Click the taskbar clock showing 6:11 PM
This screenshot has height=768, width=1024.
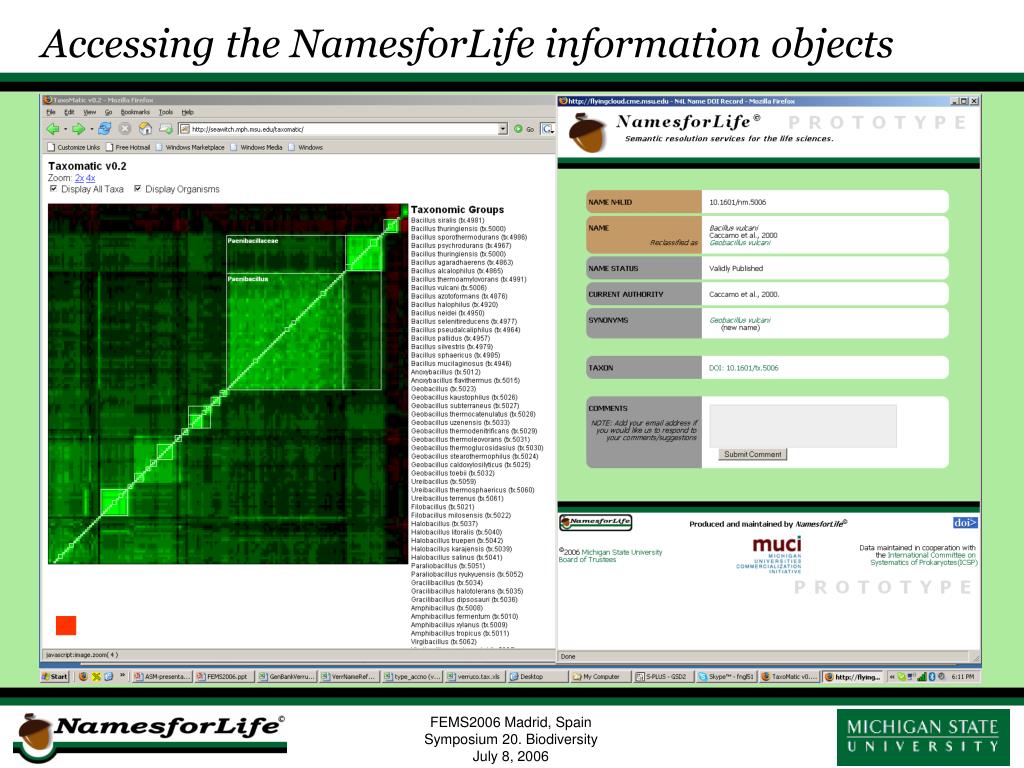tap(963, 677)
